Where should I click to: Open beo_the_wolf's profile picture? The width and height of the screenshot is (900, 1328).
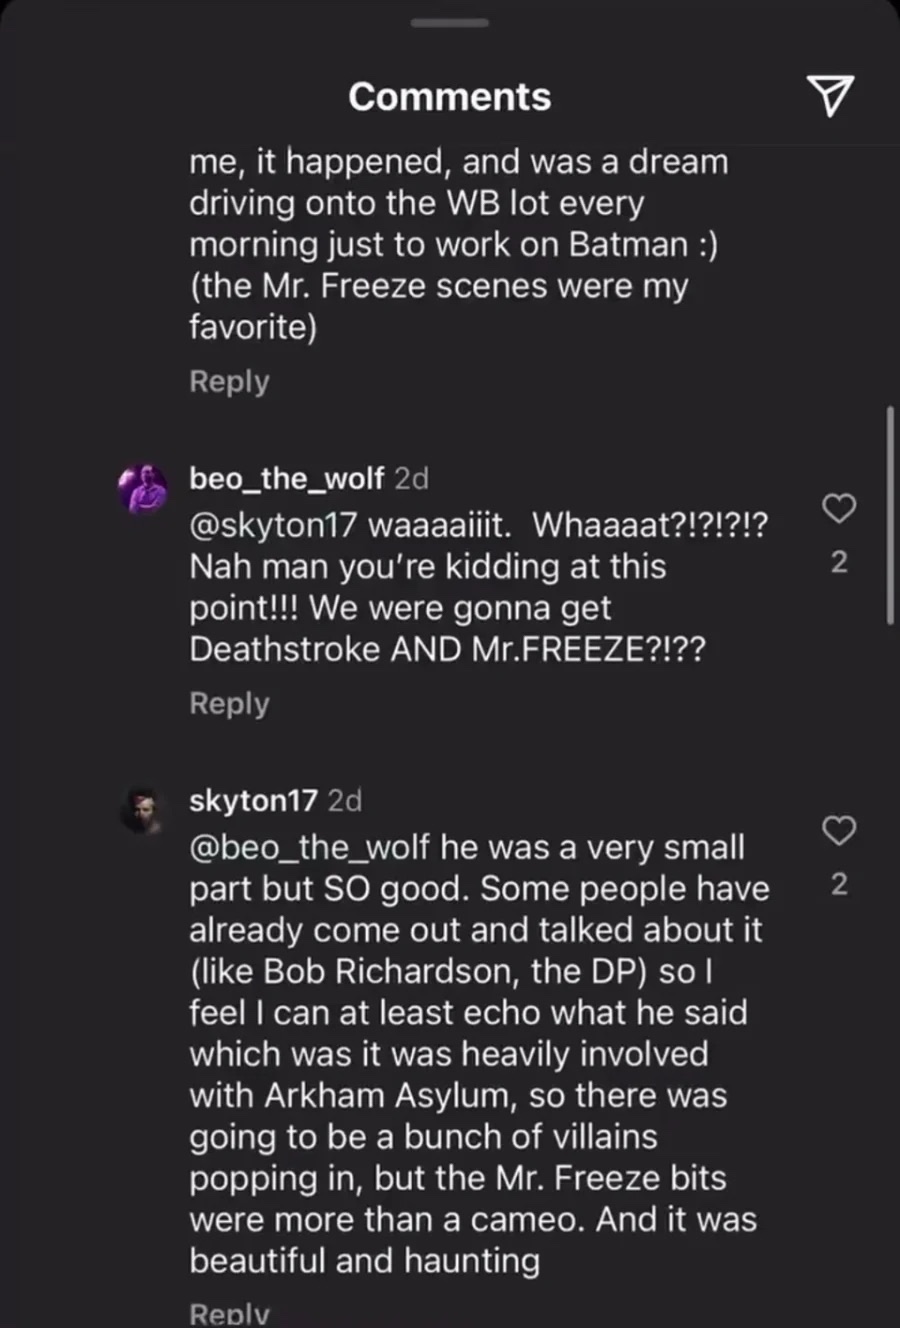tap(143, 489)
